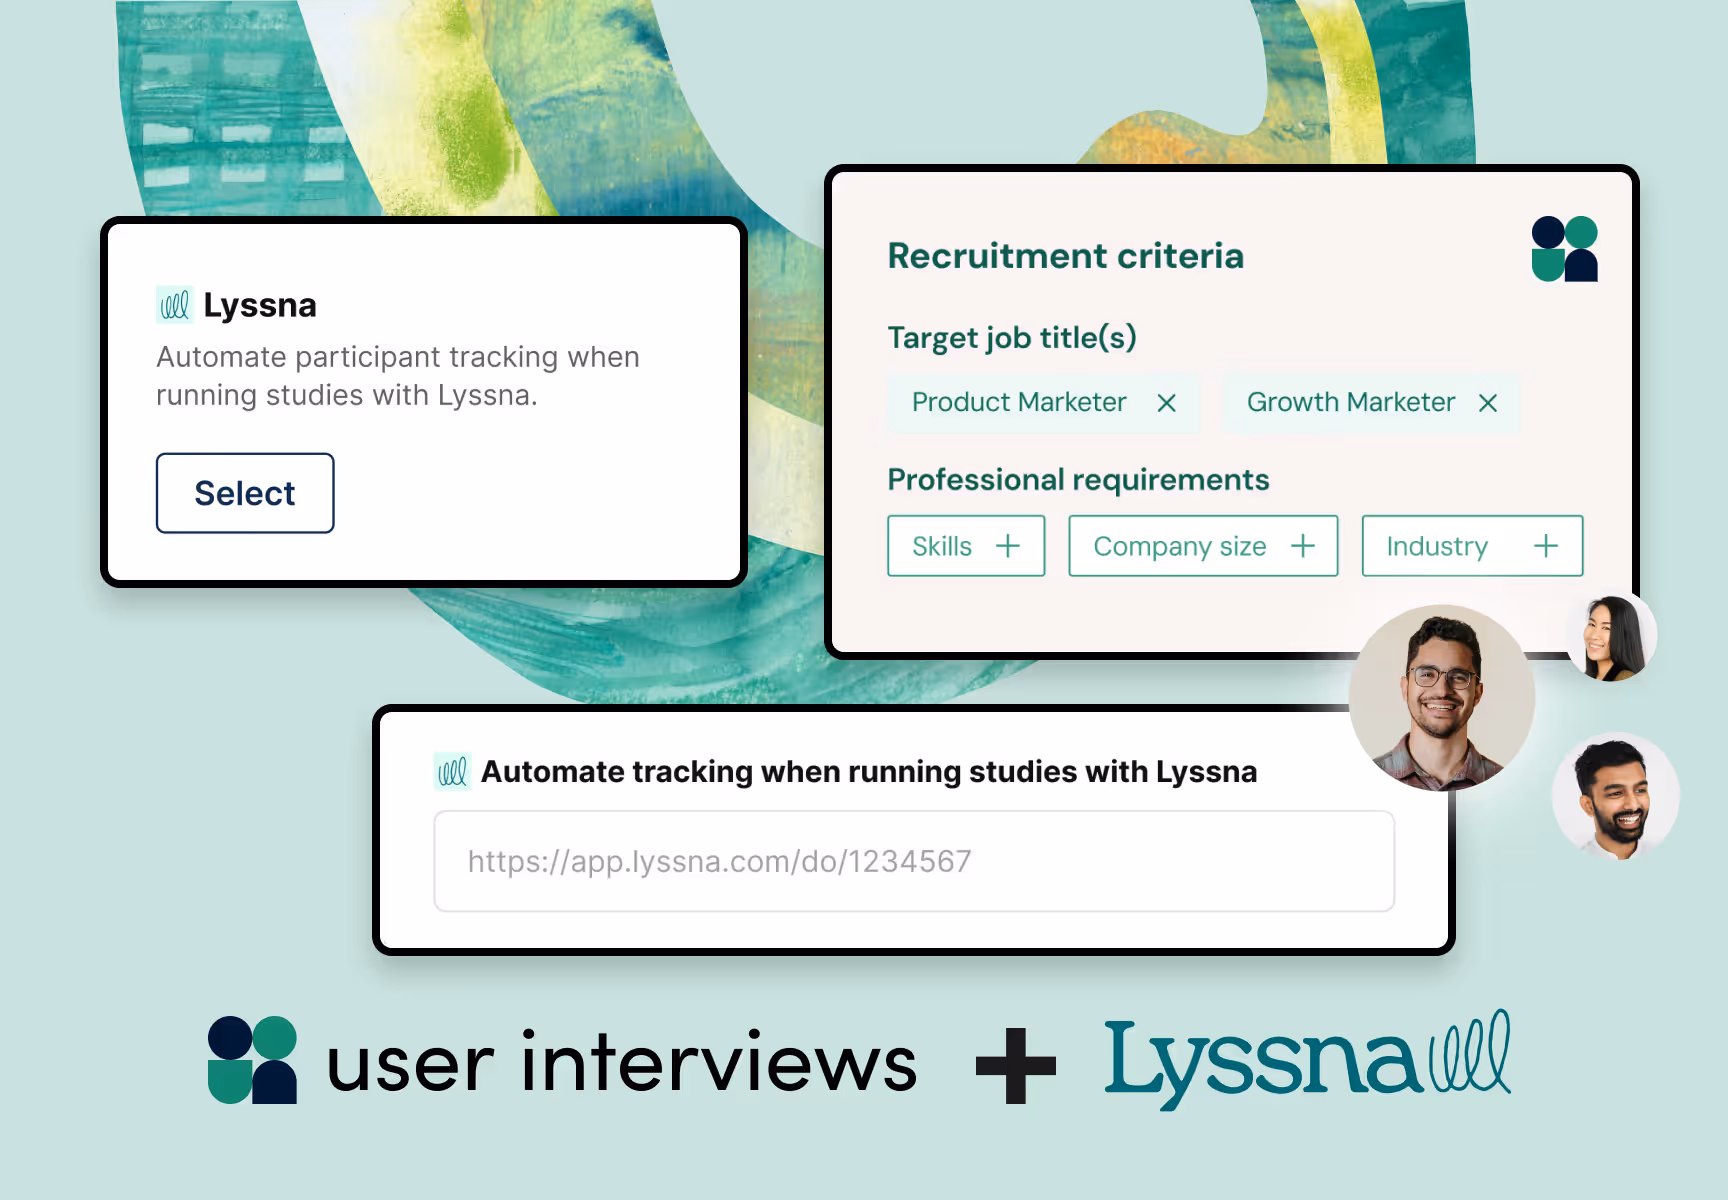This screenshot has width=1728, height=1200.
Task: Click Lyssna icon on the integration card
Action: point(174,305)
